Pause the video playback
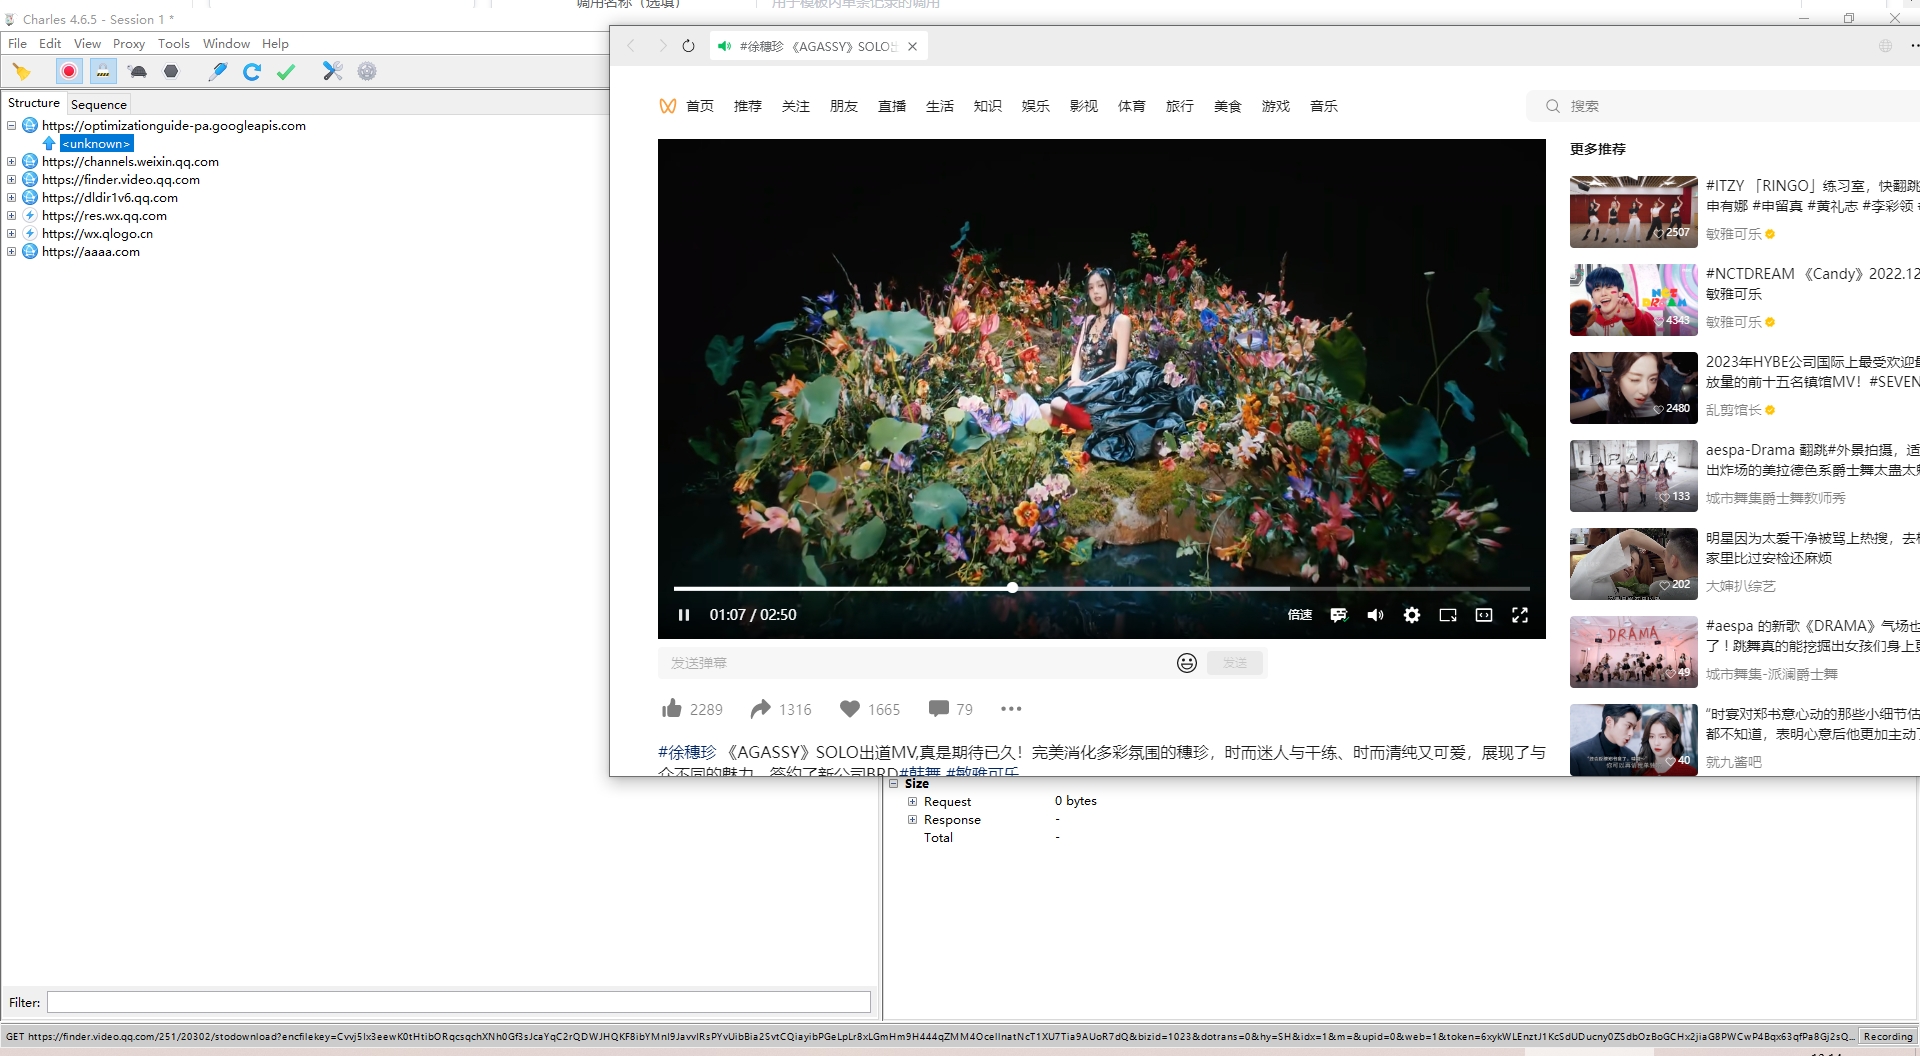Viewport: 1920px width, 1056px height. coord(684,615)
